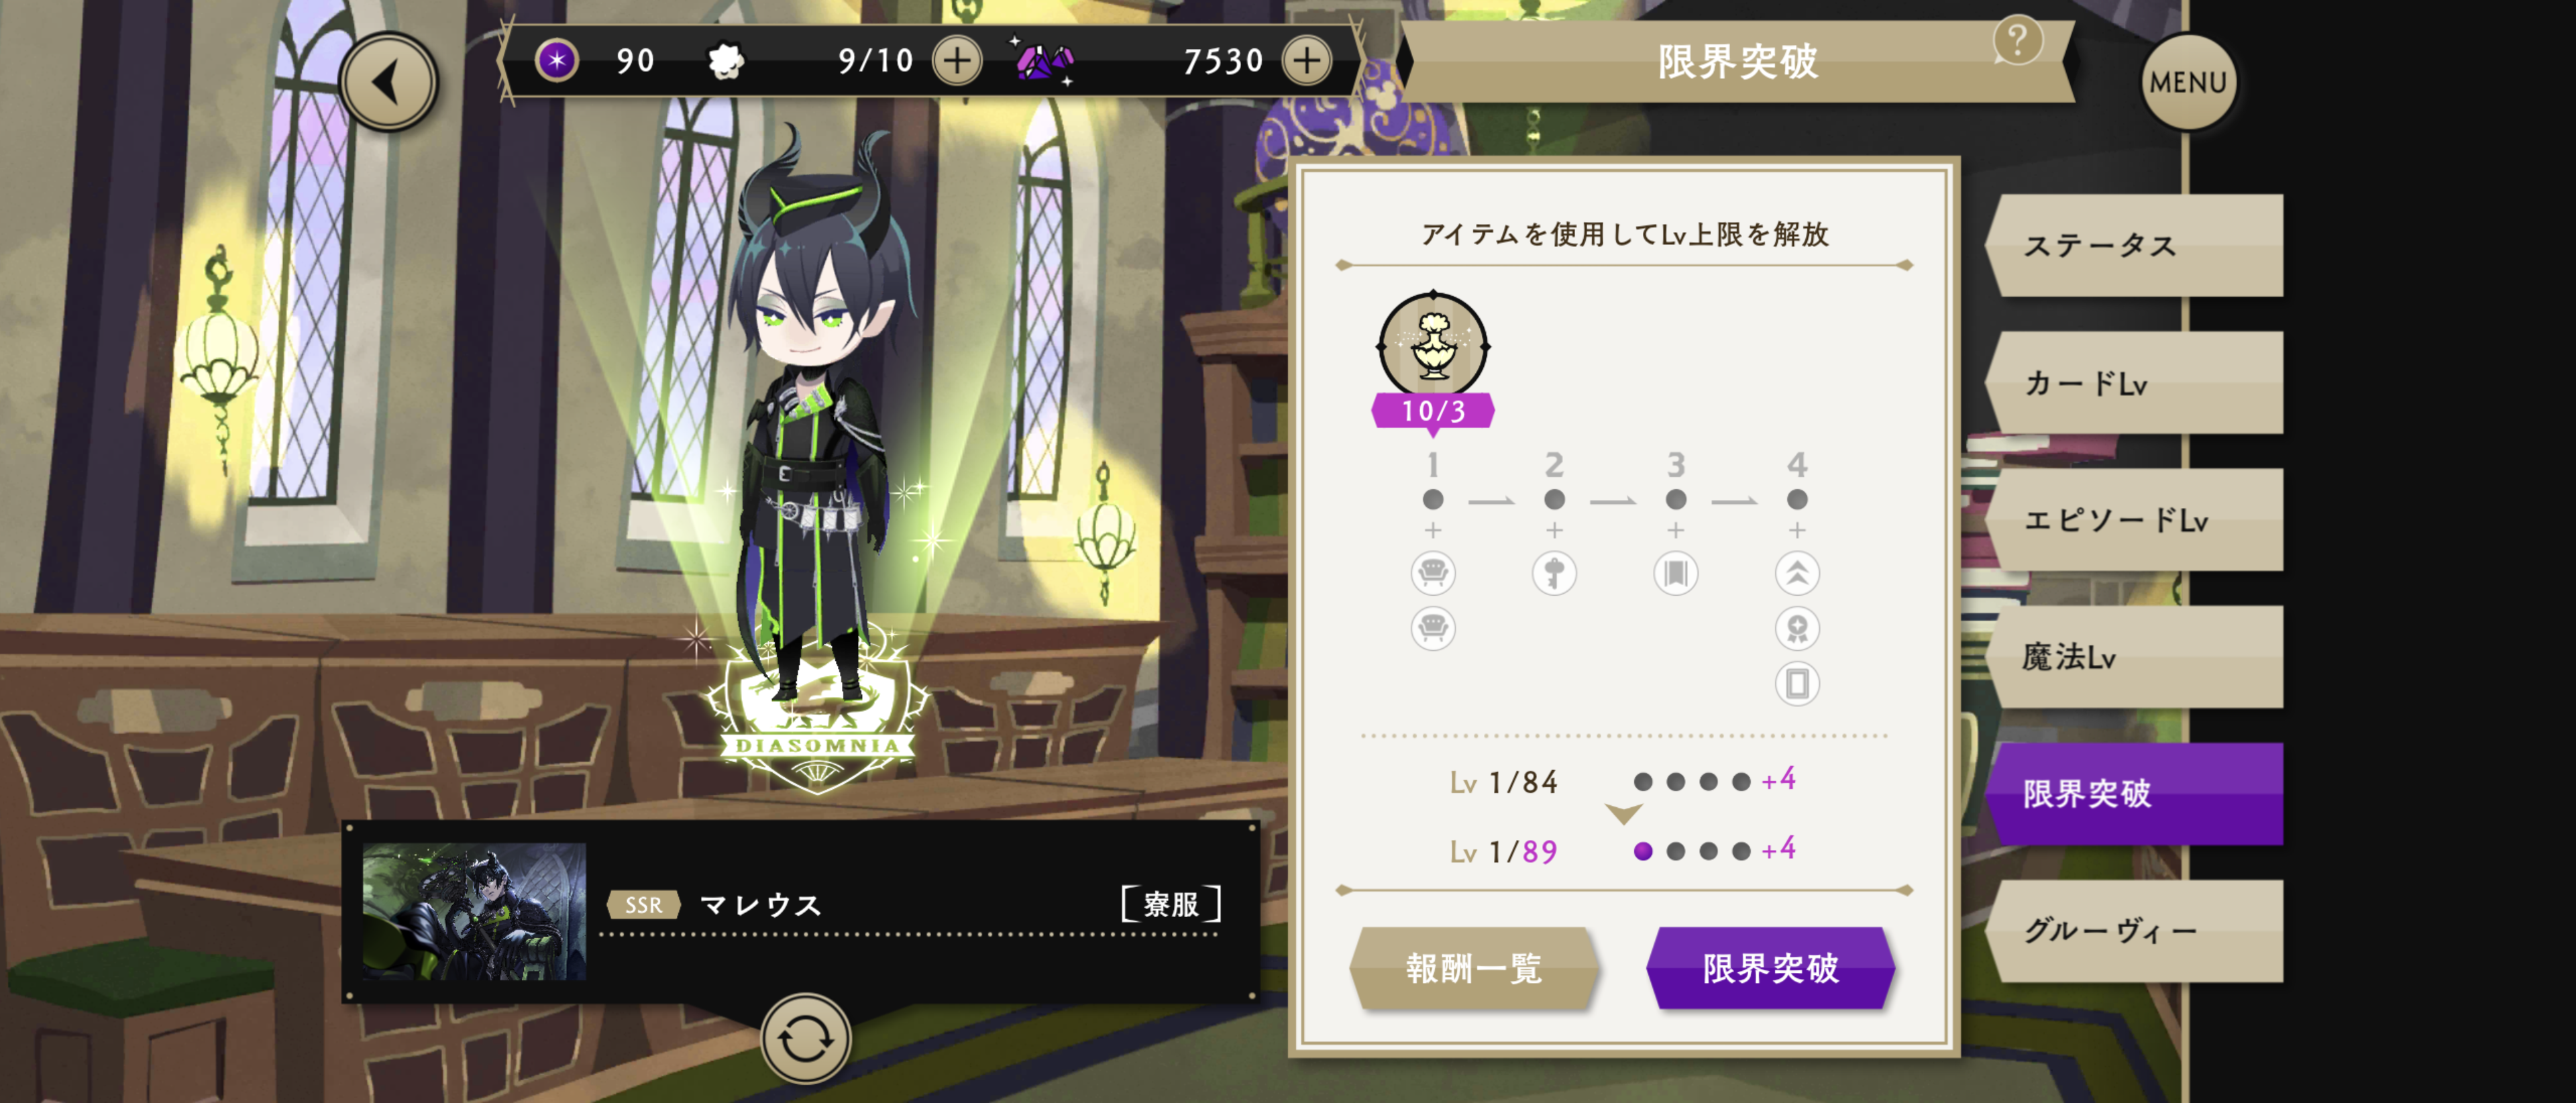2576x1103 pixels.
Task: Go back with the arrow button
Action: click(x=388, y=83)
